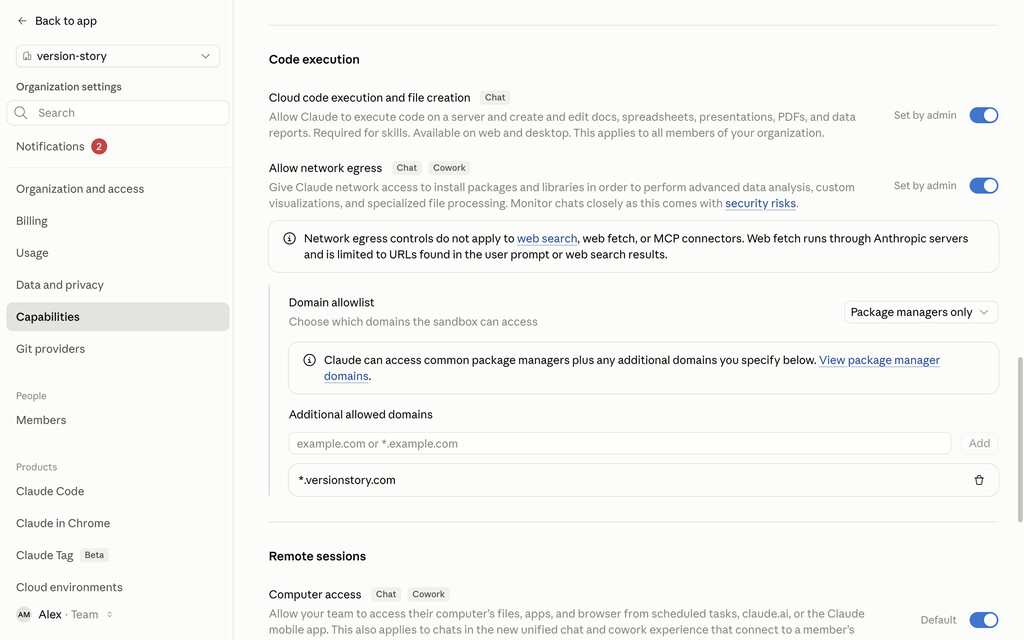Click the additional allowed domains input

(619, 443)
